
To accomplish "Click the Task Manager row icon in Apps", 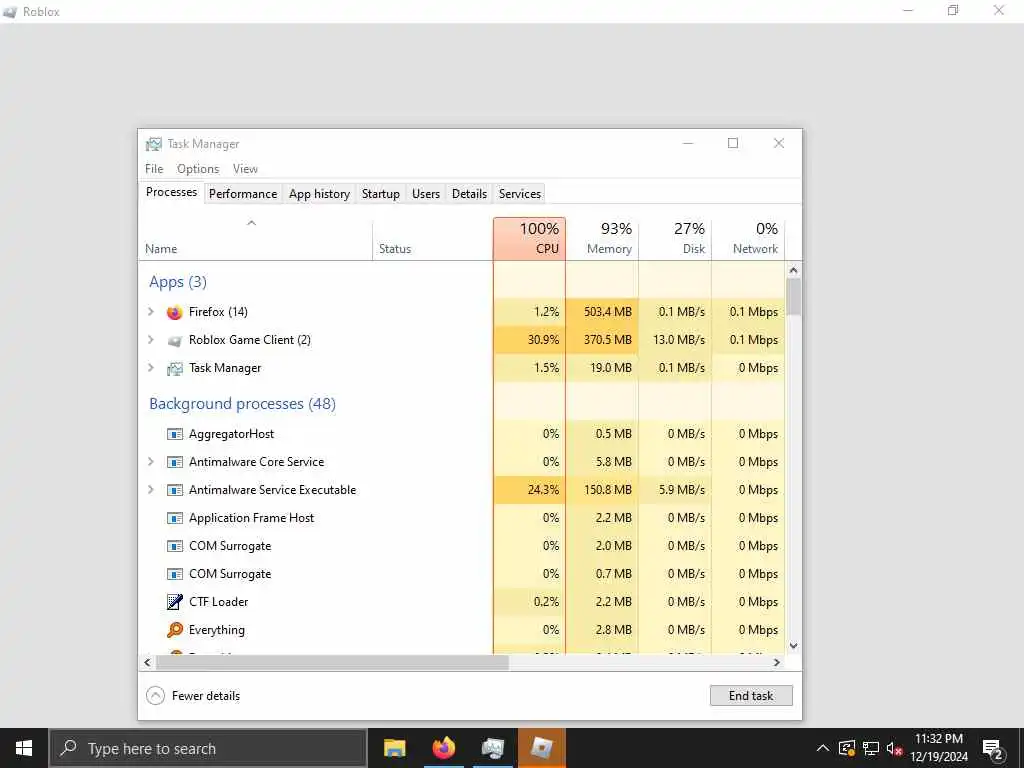I will point(174,368).
